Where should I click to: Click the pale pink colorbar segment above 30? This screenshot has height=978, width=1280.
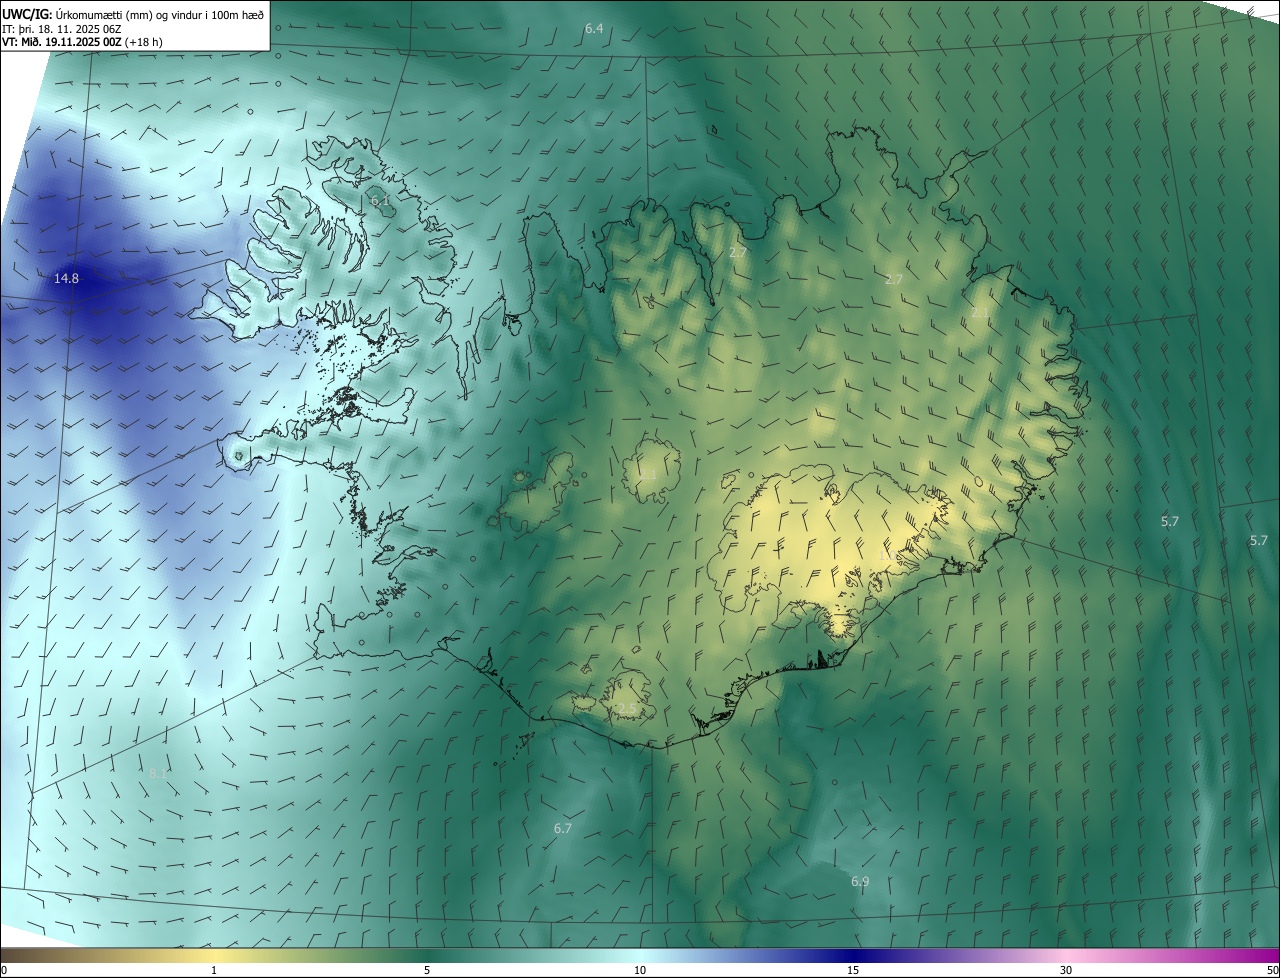coord(1066,955)
